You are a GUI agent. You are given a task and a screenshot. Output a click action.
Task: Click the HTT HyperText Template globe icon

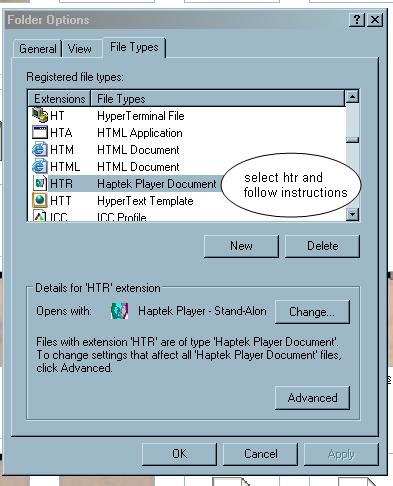(x=40, y=200)
